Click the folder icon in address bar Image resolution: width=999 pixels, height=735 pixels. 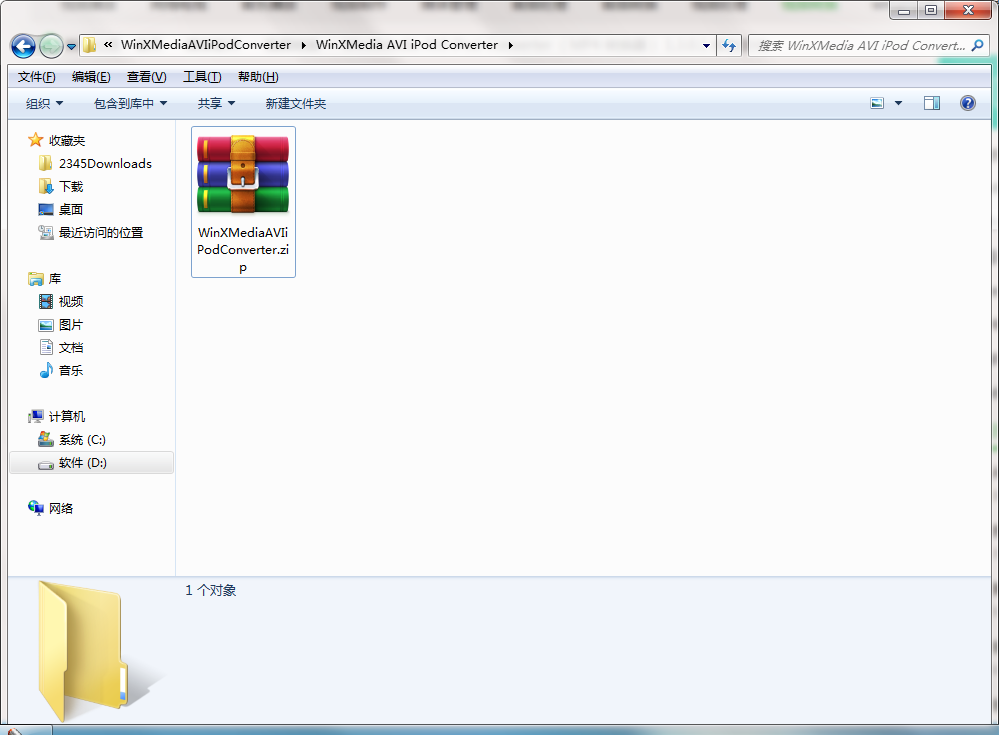tap(90, 45)
